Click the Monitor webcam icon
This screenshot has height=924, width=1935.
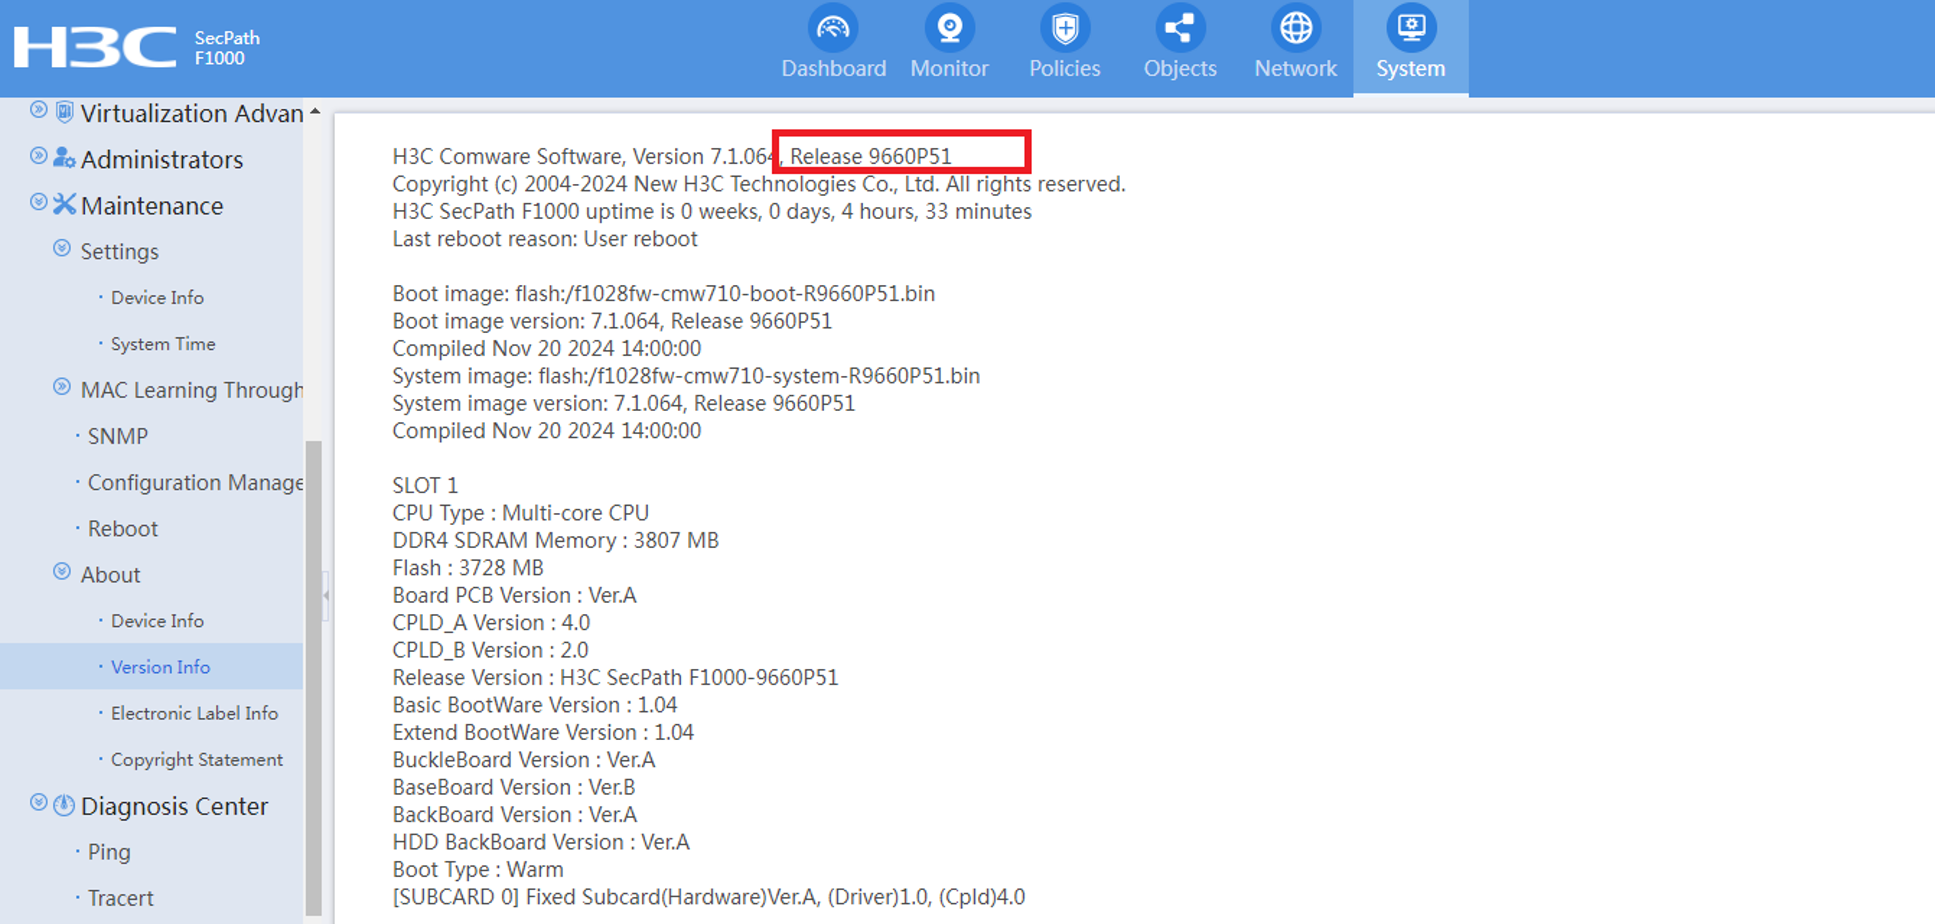tap(949, 28)
